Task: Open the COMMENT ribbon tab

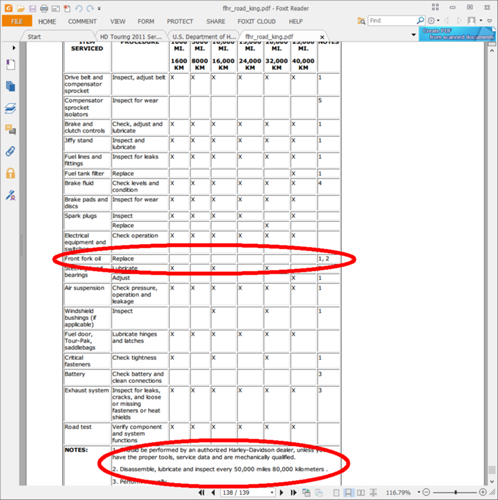Action: pos(82,21)
